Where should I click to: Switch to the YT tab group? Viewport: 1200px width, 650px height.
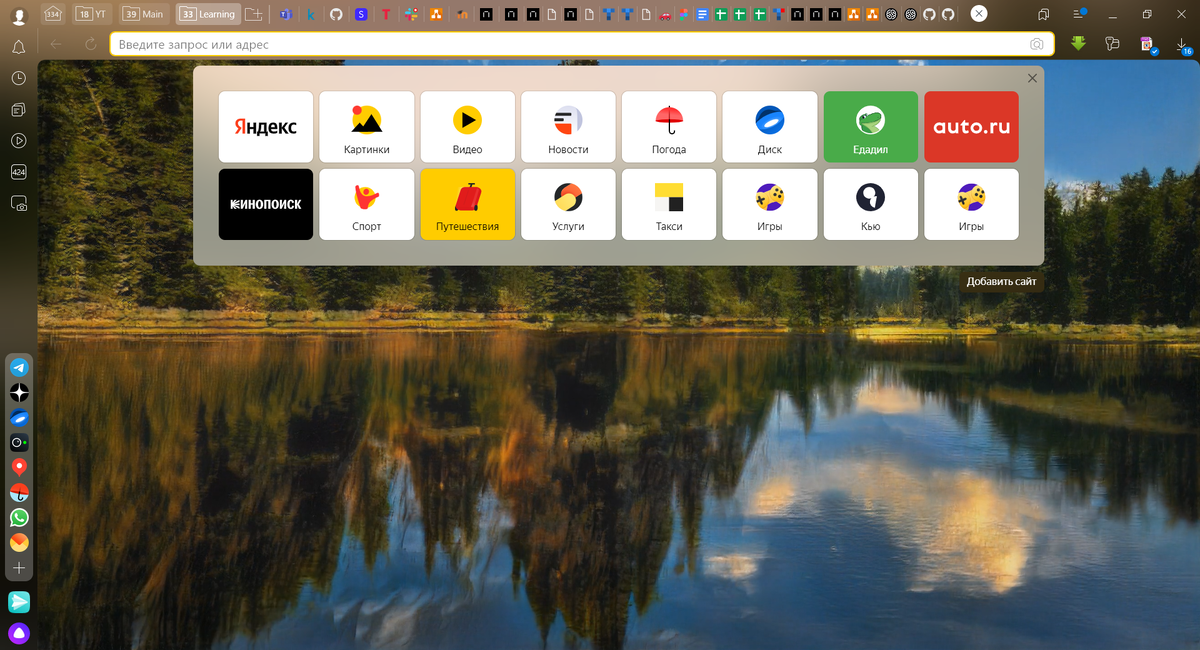[92, 14]
